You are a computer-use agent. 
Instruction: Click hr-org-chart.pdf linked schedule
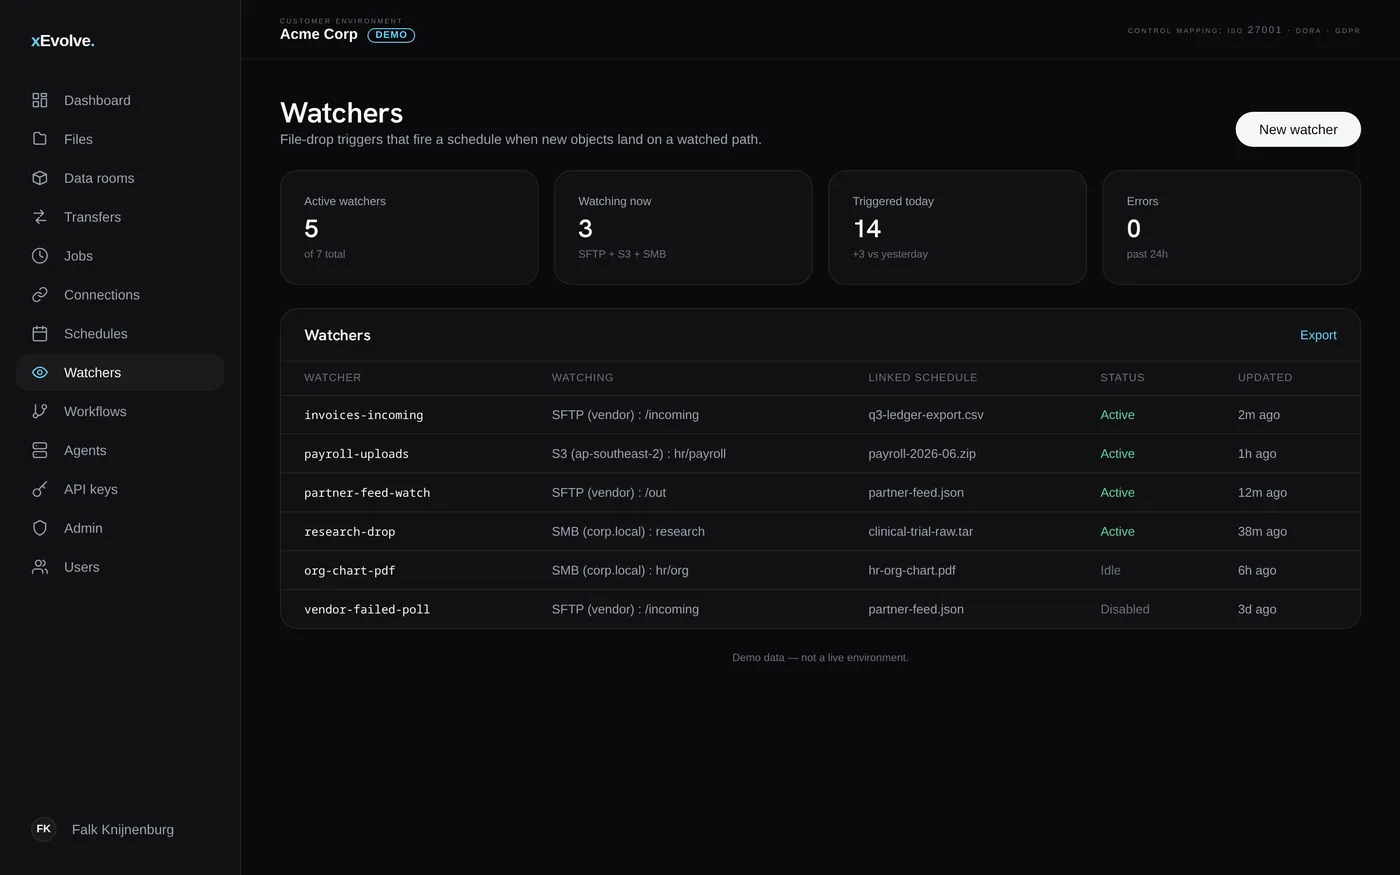pyautogui.click(x=912, y=571)
